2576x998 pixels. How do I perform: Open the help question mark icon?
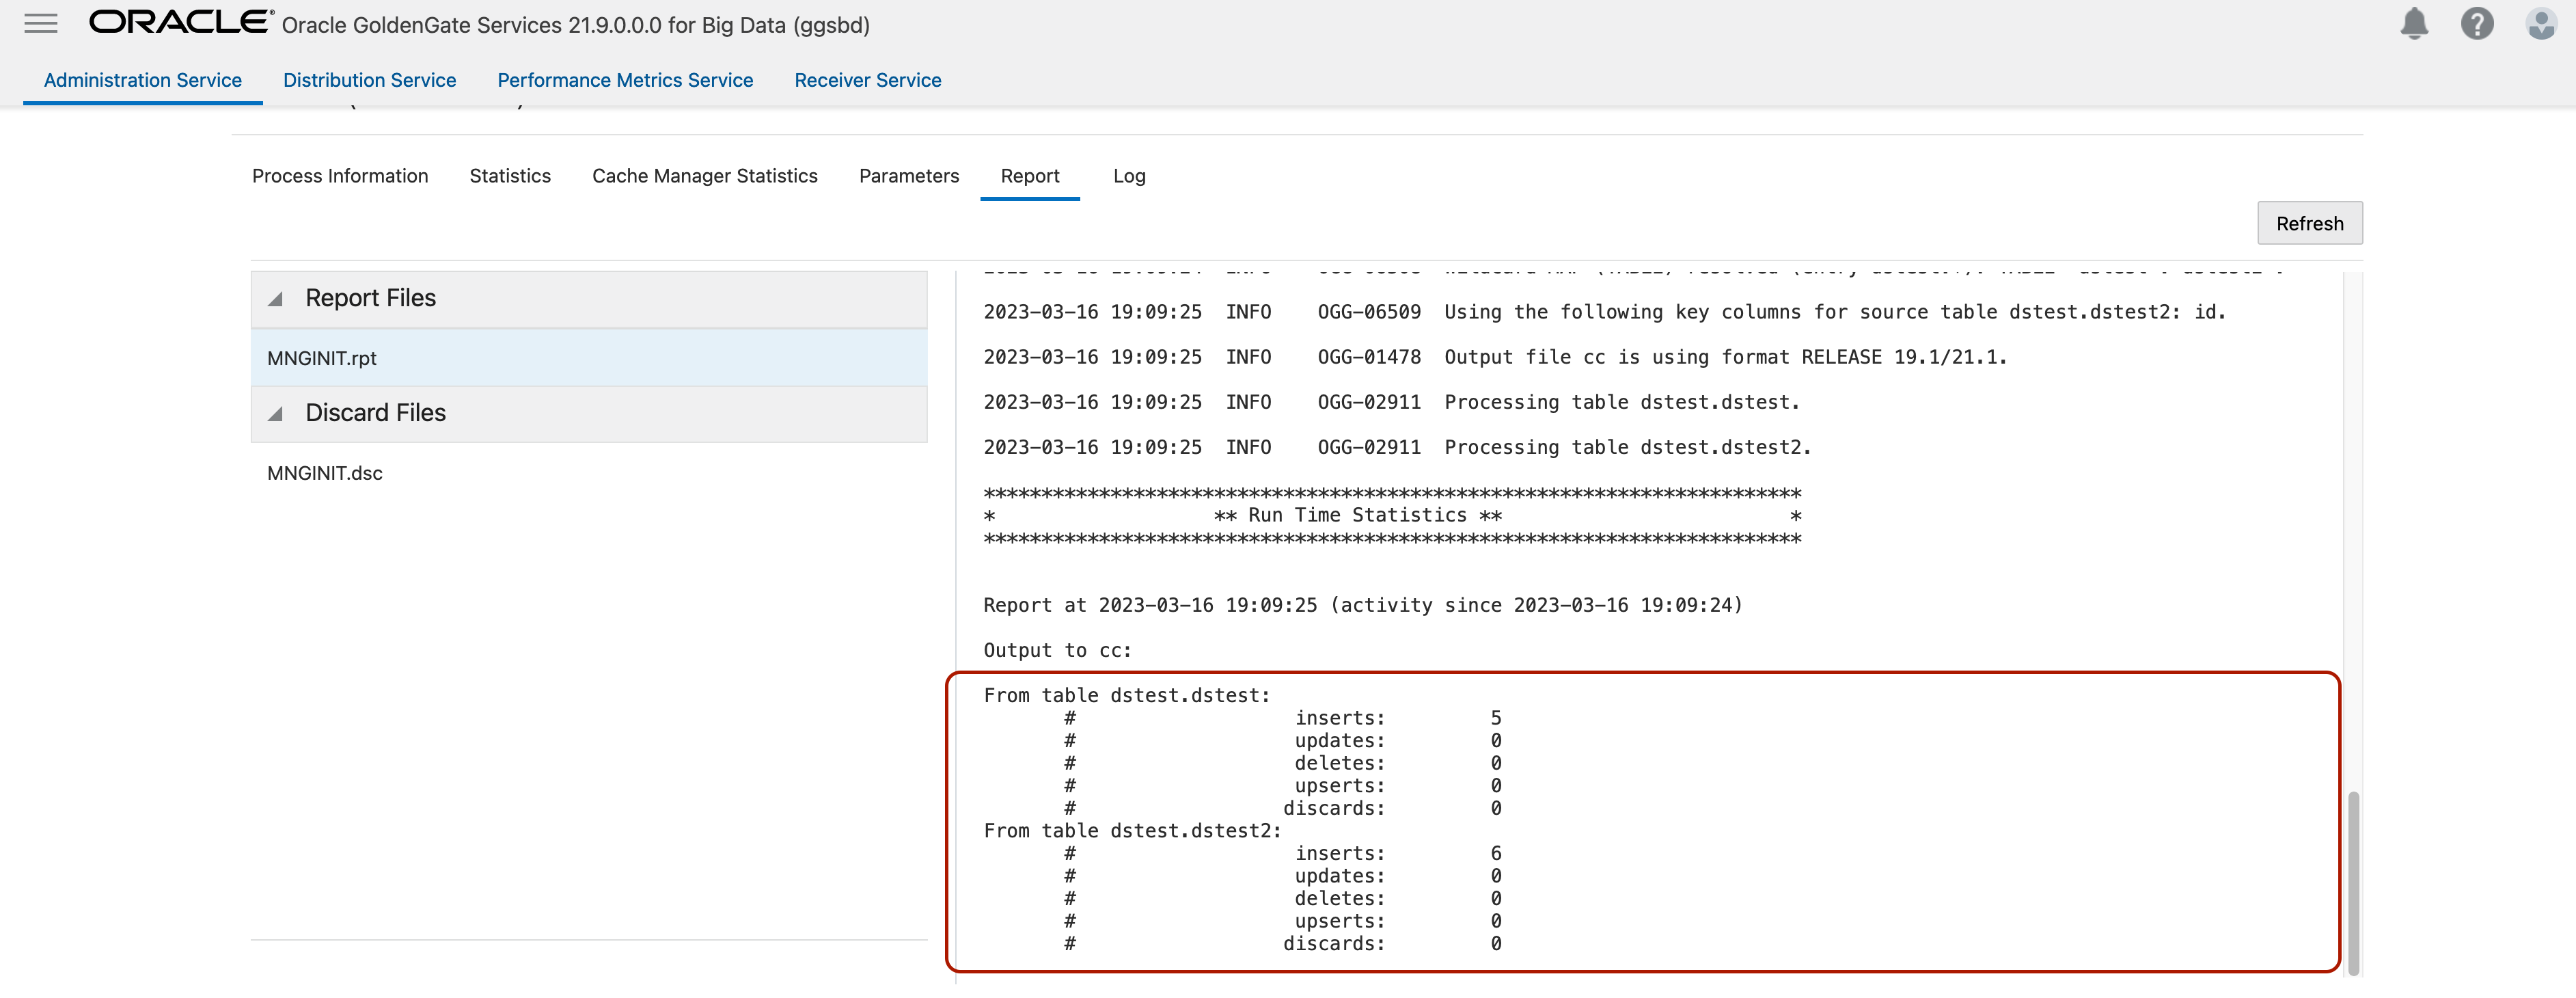tap(2476, 23)
